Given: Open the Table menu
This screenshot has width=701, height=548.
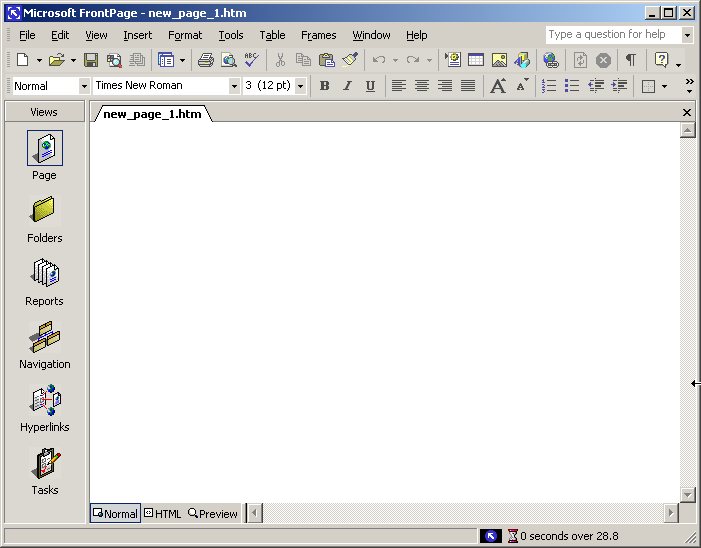Looking at the screenshot, I should (x=272, y=35).
